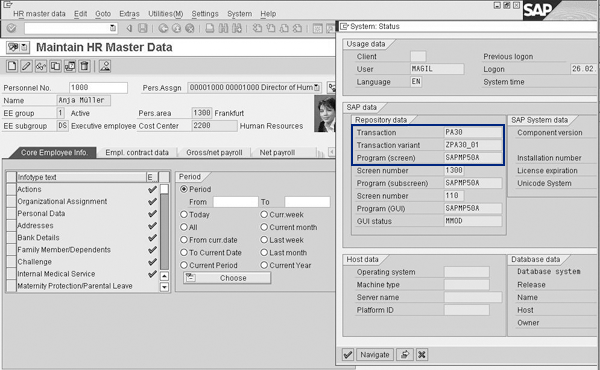The height and width of the screenshot is (370, 600).
Task: Click the yellow Exit icon in toolbar
Action: (x=176, y=28)
